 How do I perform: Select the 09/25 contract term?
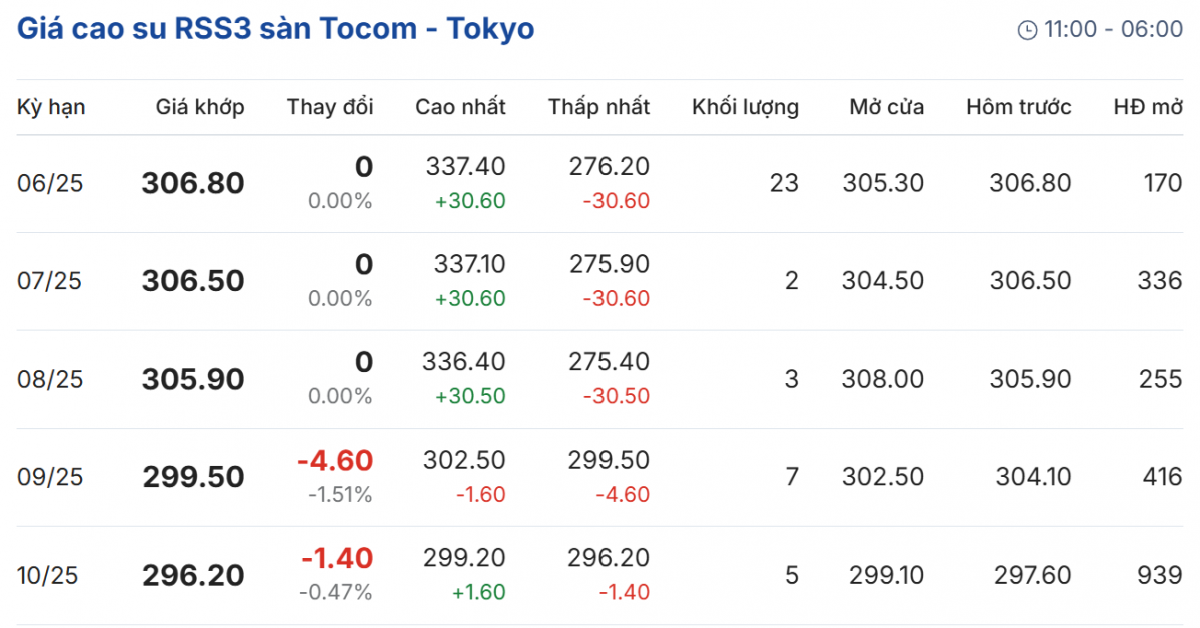click(x=50, y=477)
